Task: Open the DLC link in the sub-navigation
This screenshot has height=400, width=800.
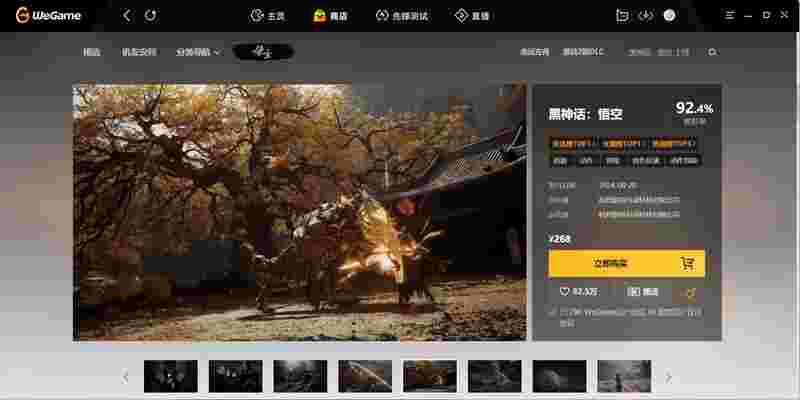Action: [583, 52]
